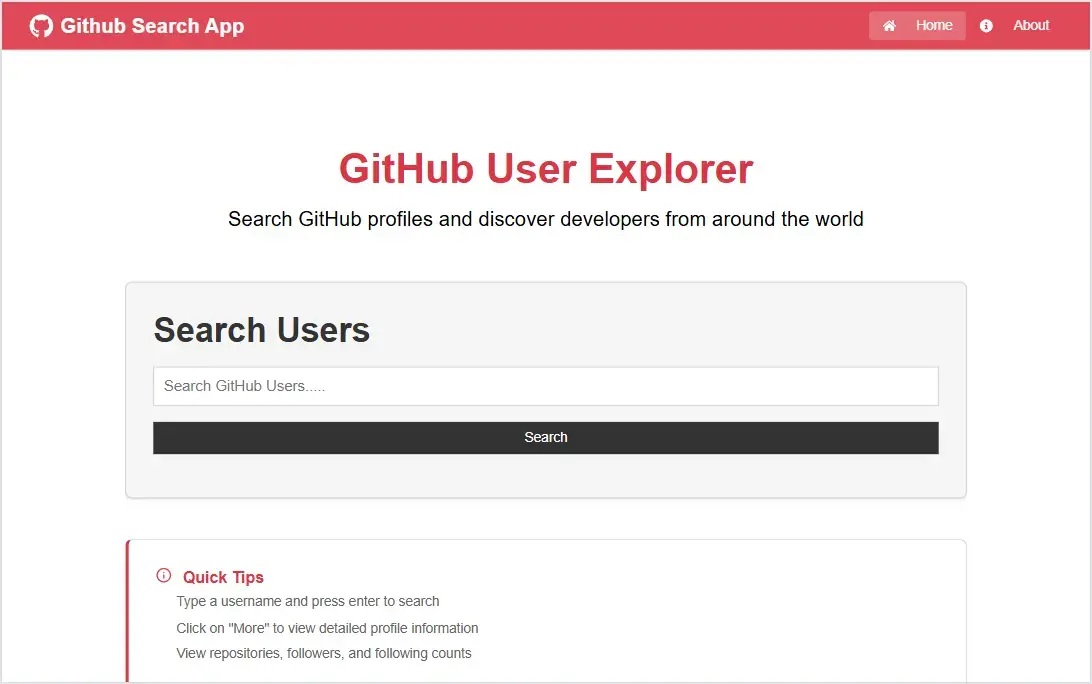
Task: Click the tip about repositories and followers counts
Action: 324,653
